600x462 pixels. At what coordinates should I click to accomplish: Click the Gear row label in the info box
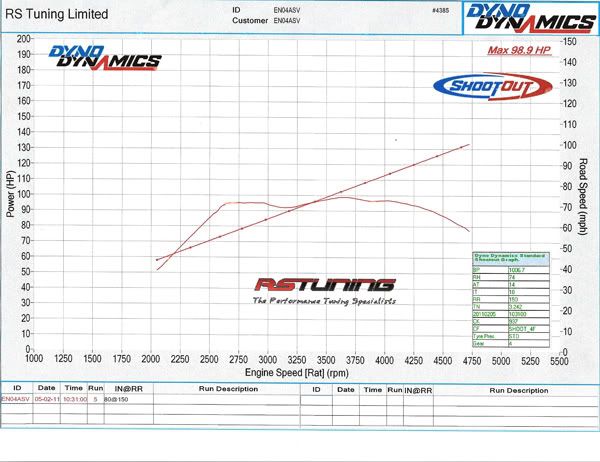tap(478, 343)
